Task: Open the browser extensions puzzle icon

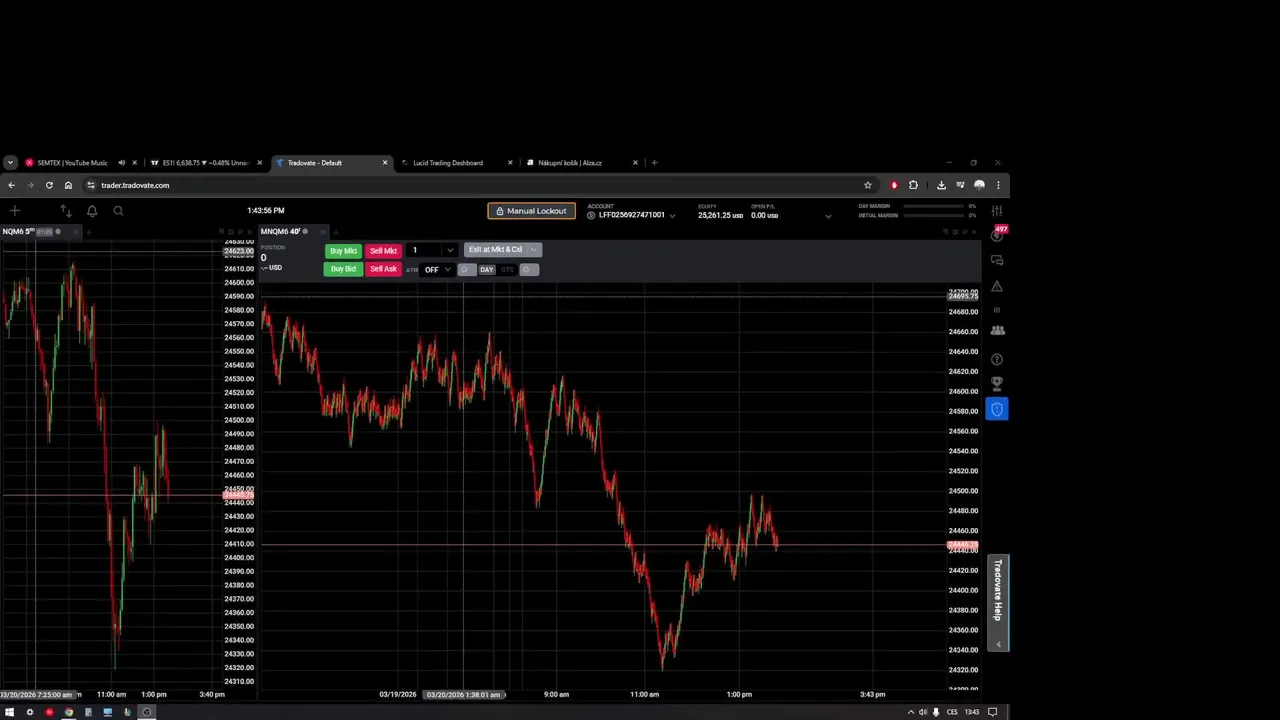Action: point(913,185)
